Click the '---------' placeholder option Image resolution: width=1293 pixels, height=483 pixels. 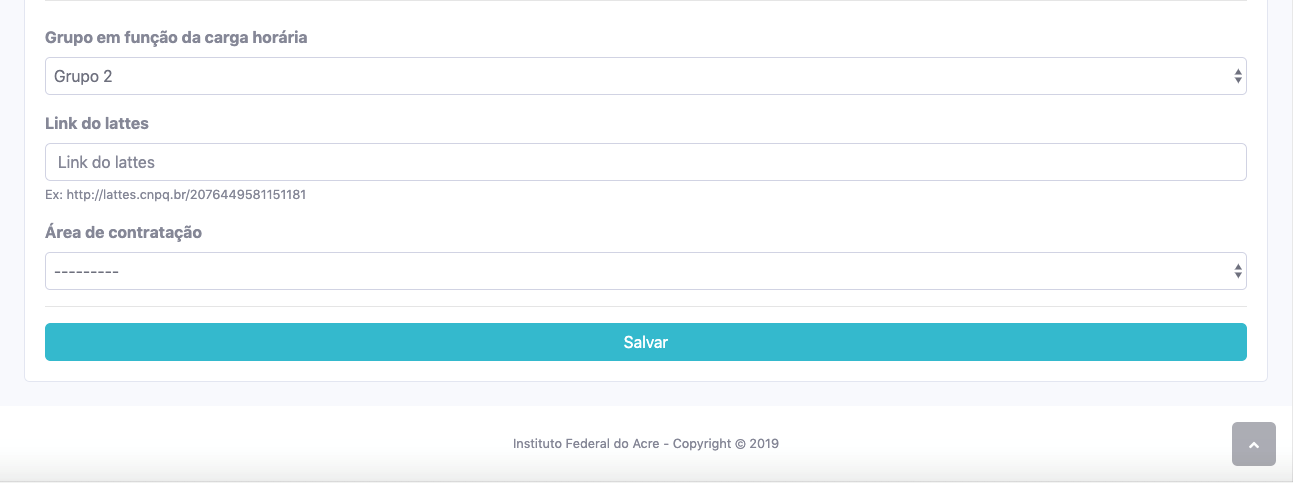click(87, 271)
